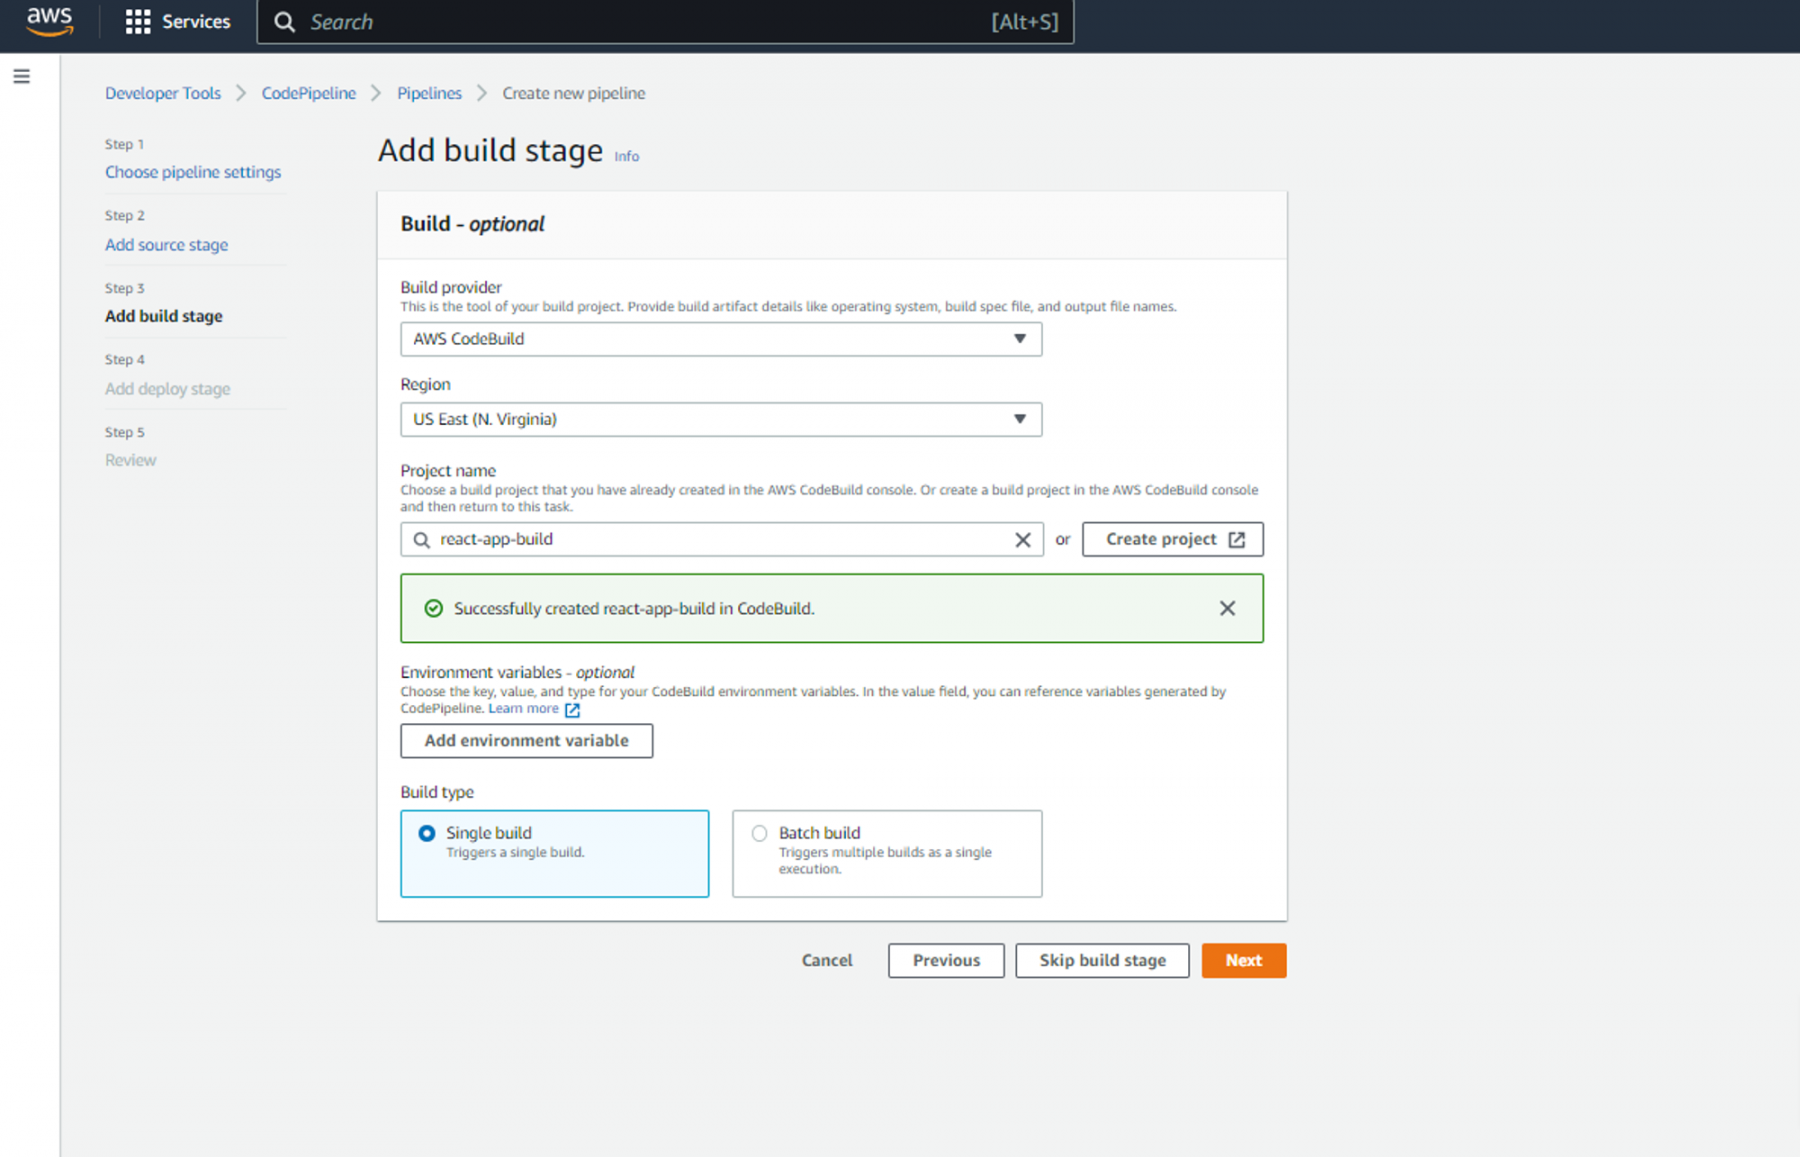Click the Next button

coord(1243,960)
